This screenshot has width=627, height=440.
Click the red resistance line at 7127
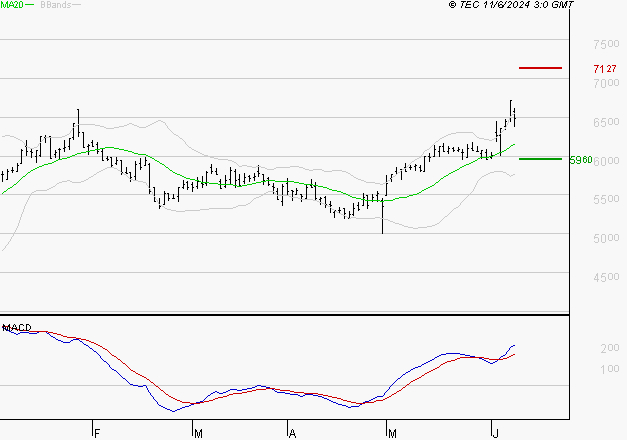pyautogui.click(x=540, y=68)
